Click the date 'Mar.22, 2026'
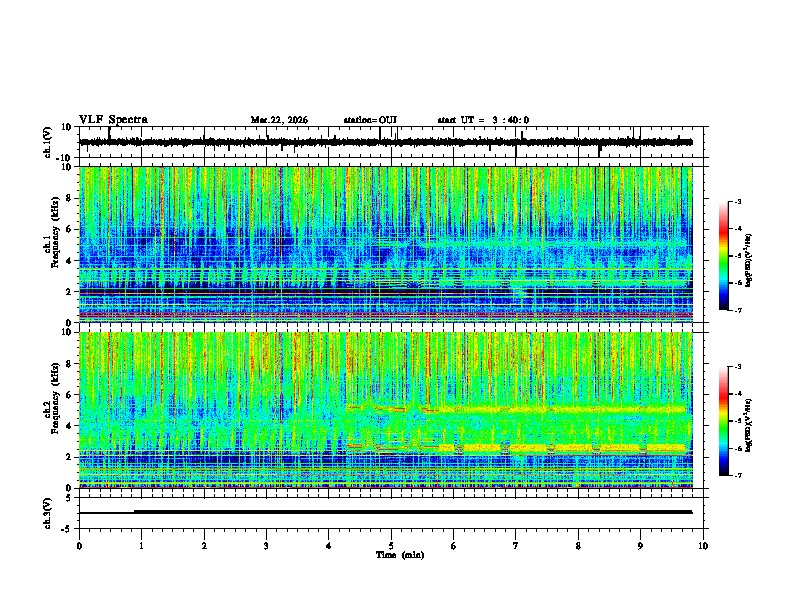 point(279,120)
